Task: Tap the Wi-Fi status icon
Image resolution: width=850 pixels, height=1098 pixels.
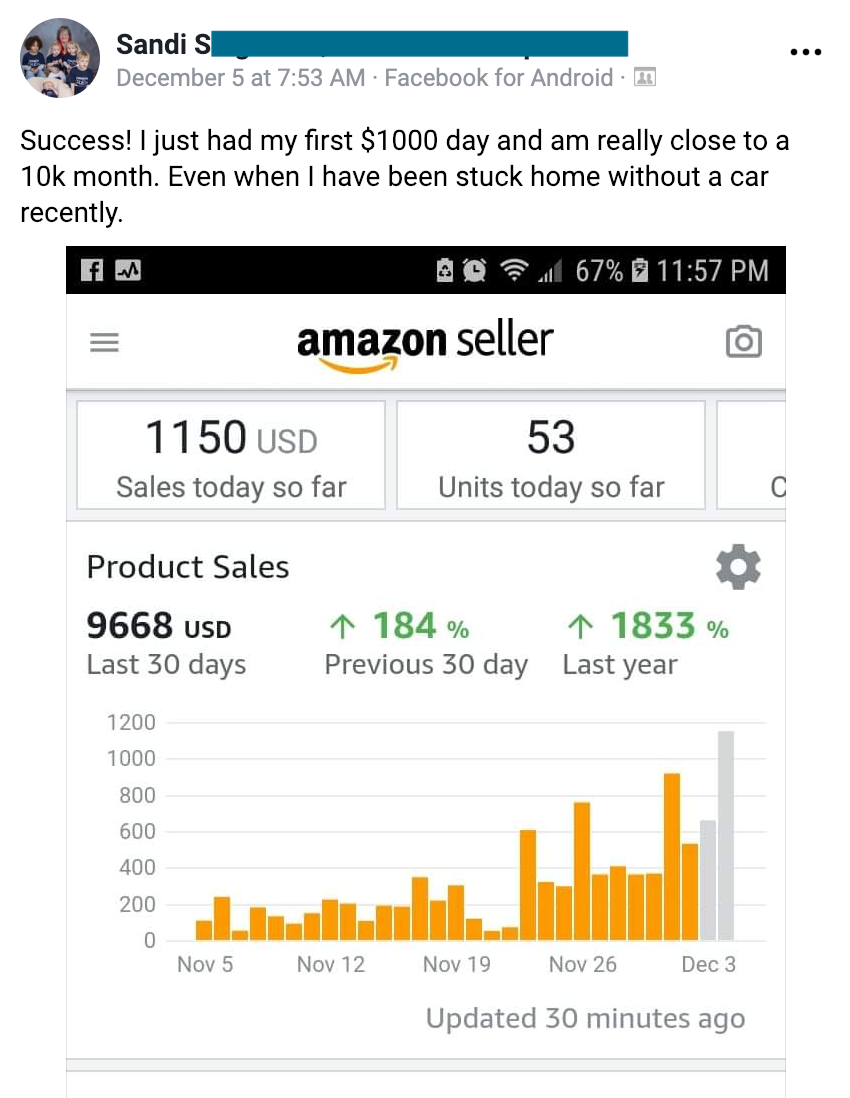Action: coord(514,271)
